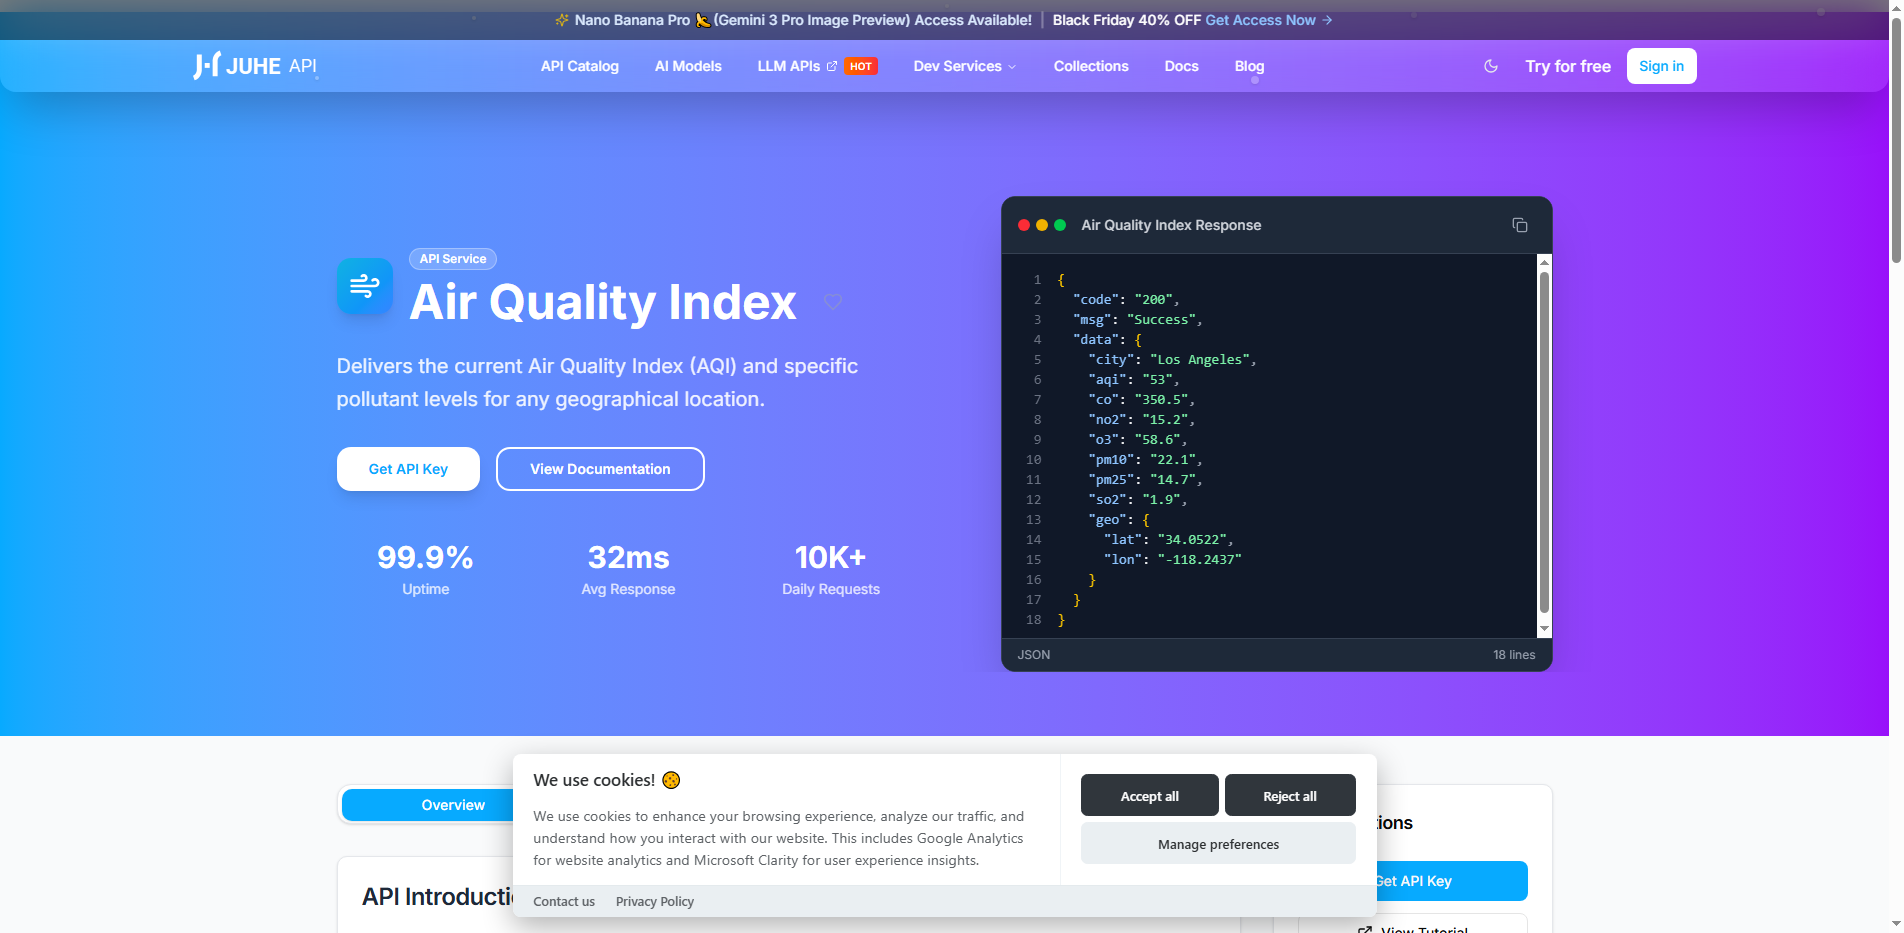This screenshot has height=933, width=1904.
Task: Click the View Tutorial external link icon
Action: [x=1366, y=929]
